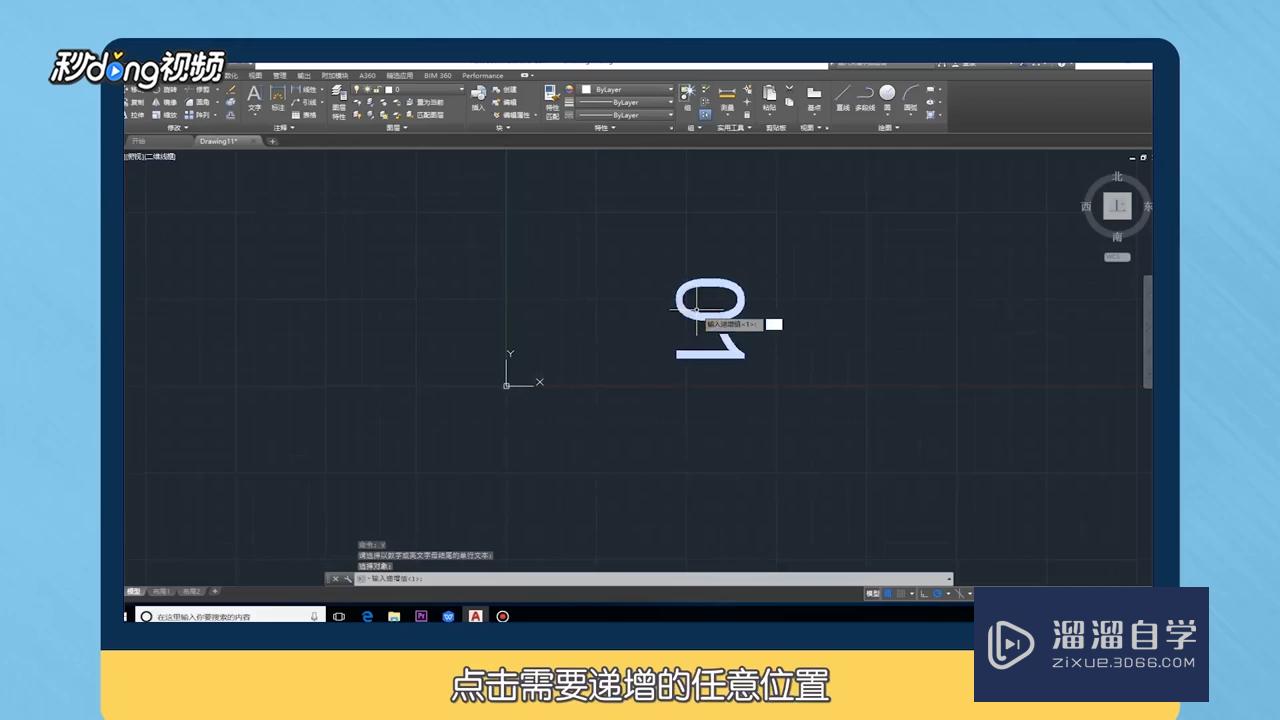Open File Explorer from the taskbar
1280x720 pixels.
coord(394,617)
